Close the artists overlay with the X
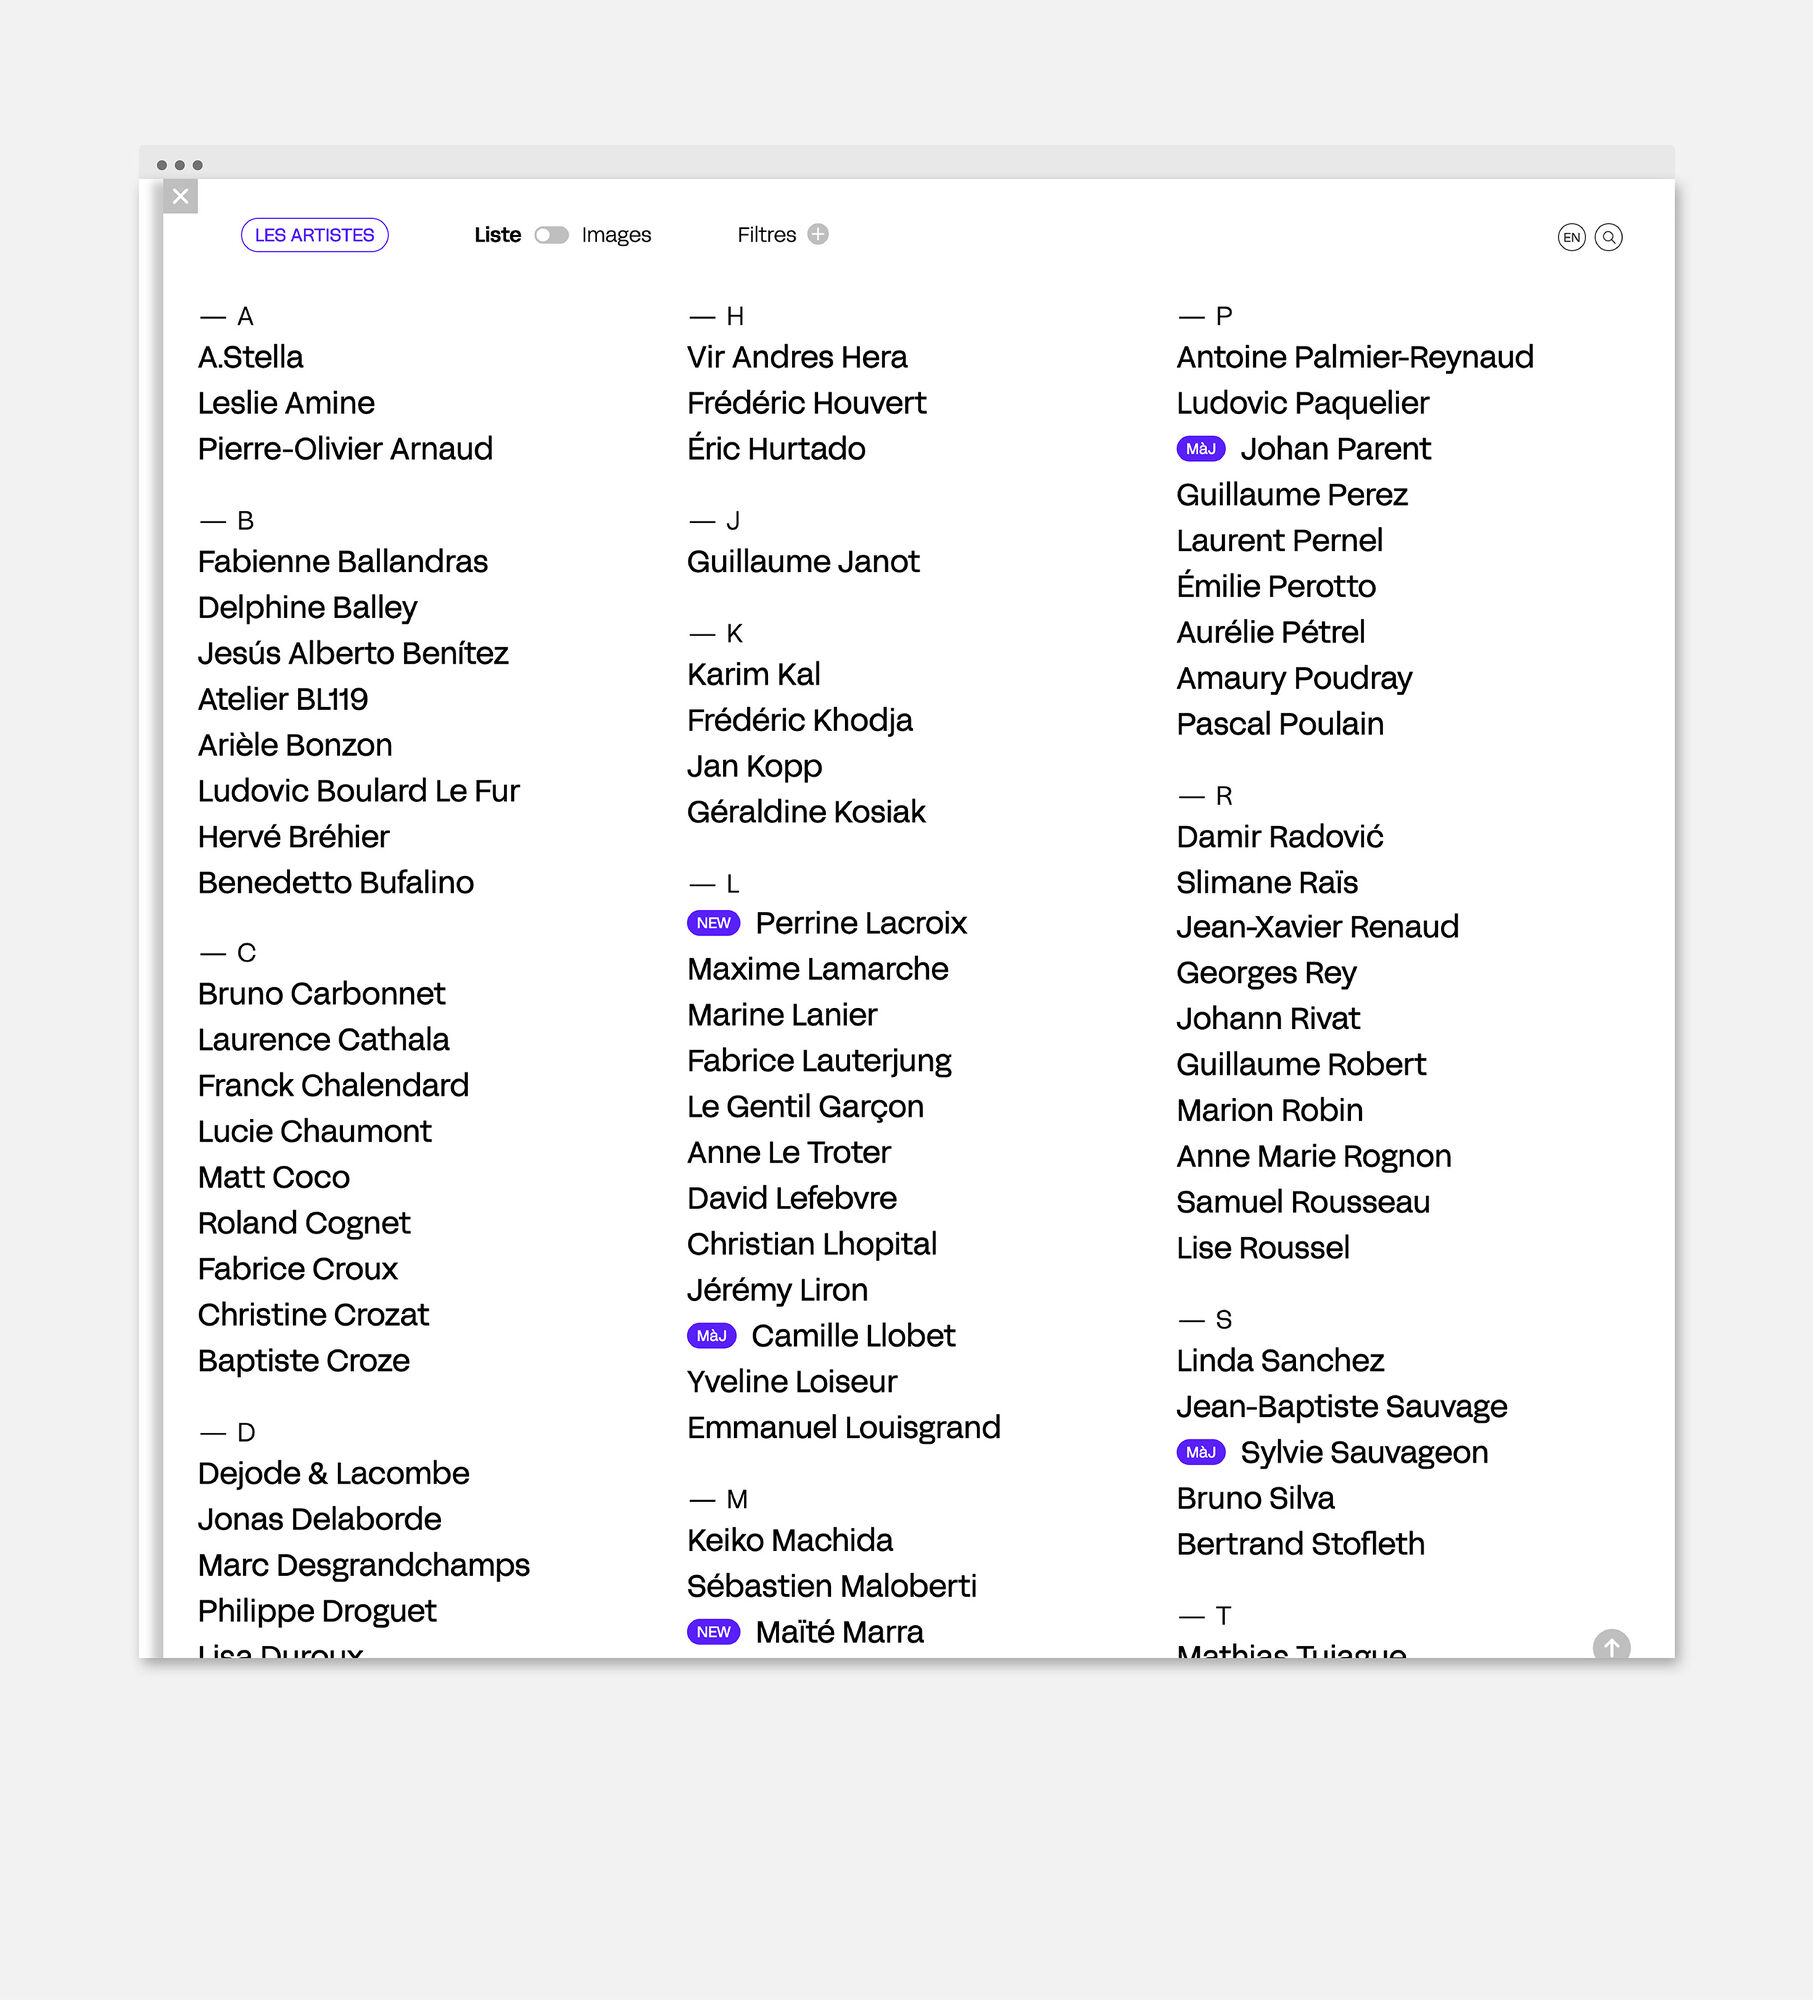 pos(181,196)
